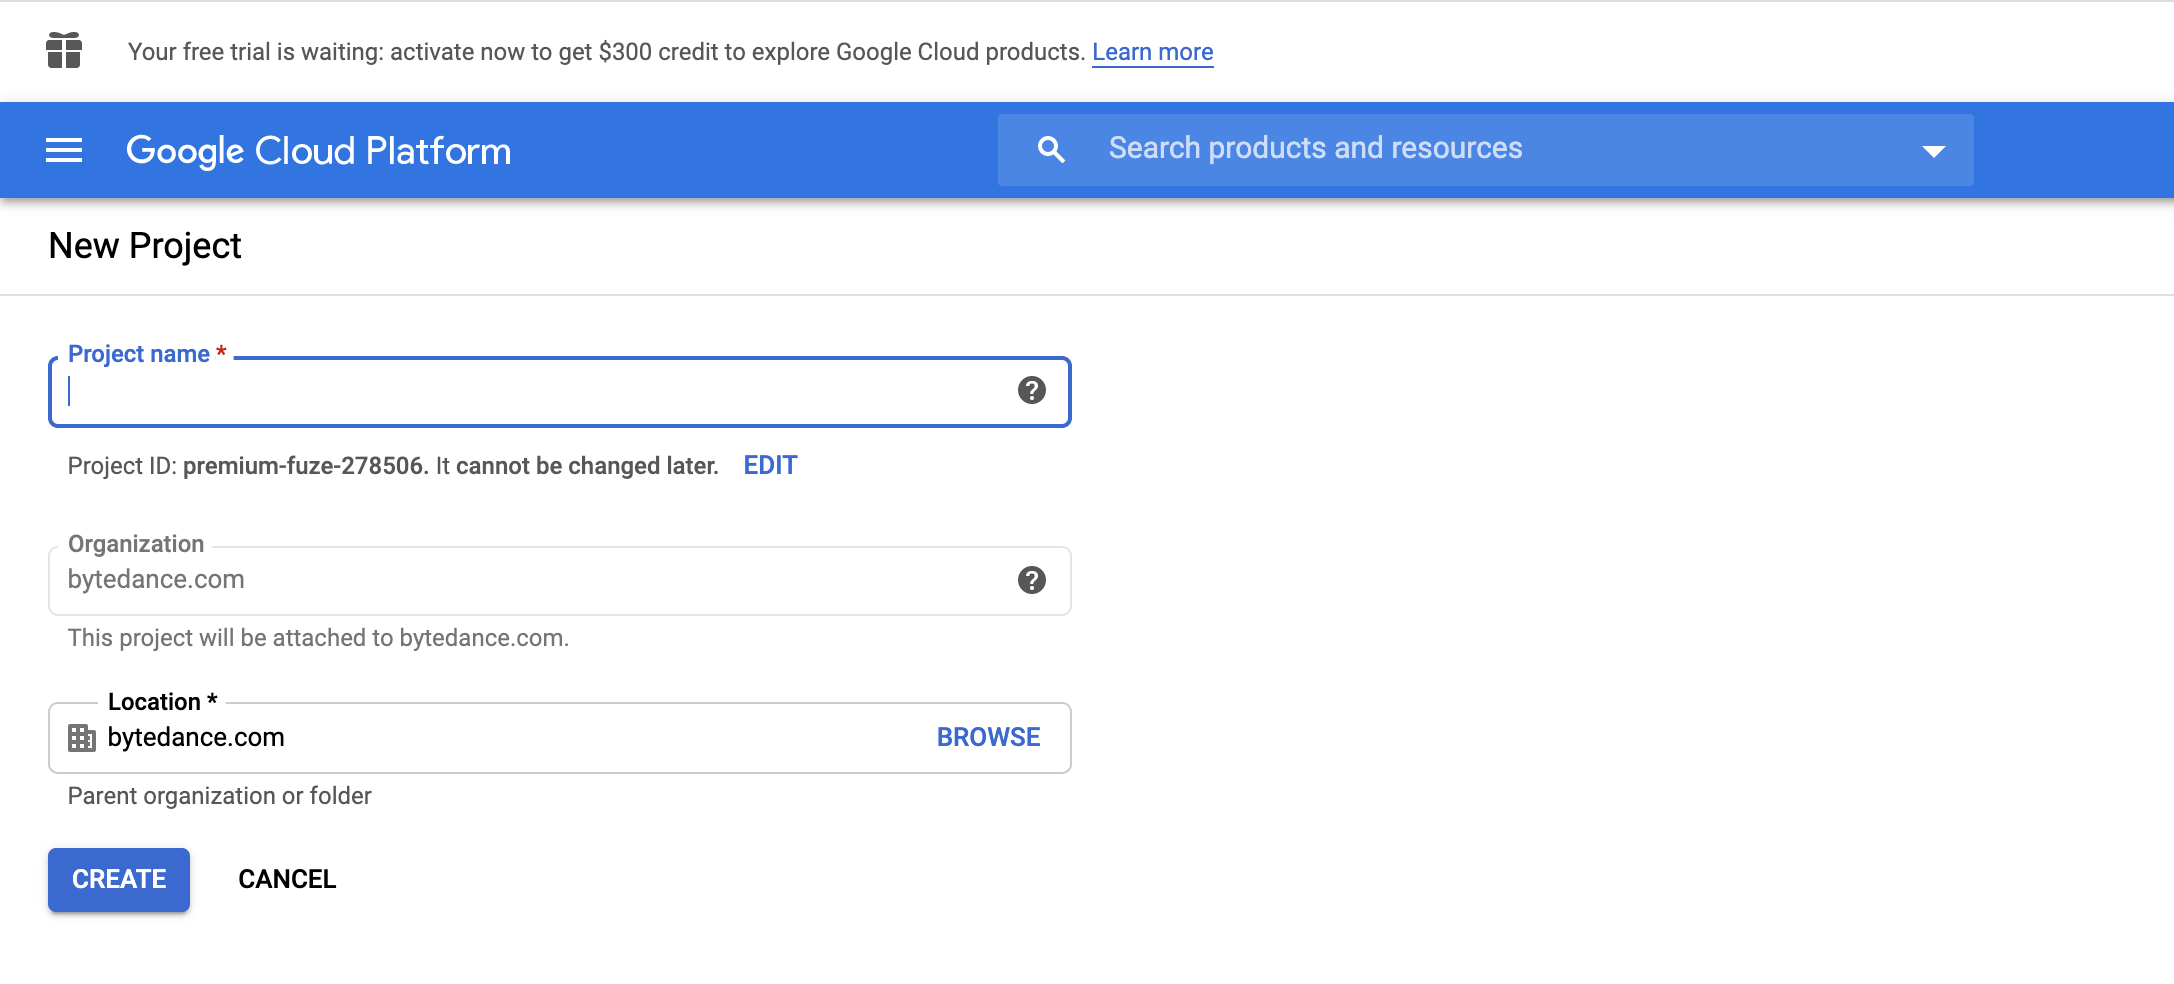Open the hamburger navigation menu
This screenshot has height=984, width=2174.
pos(64,151)
